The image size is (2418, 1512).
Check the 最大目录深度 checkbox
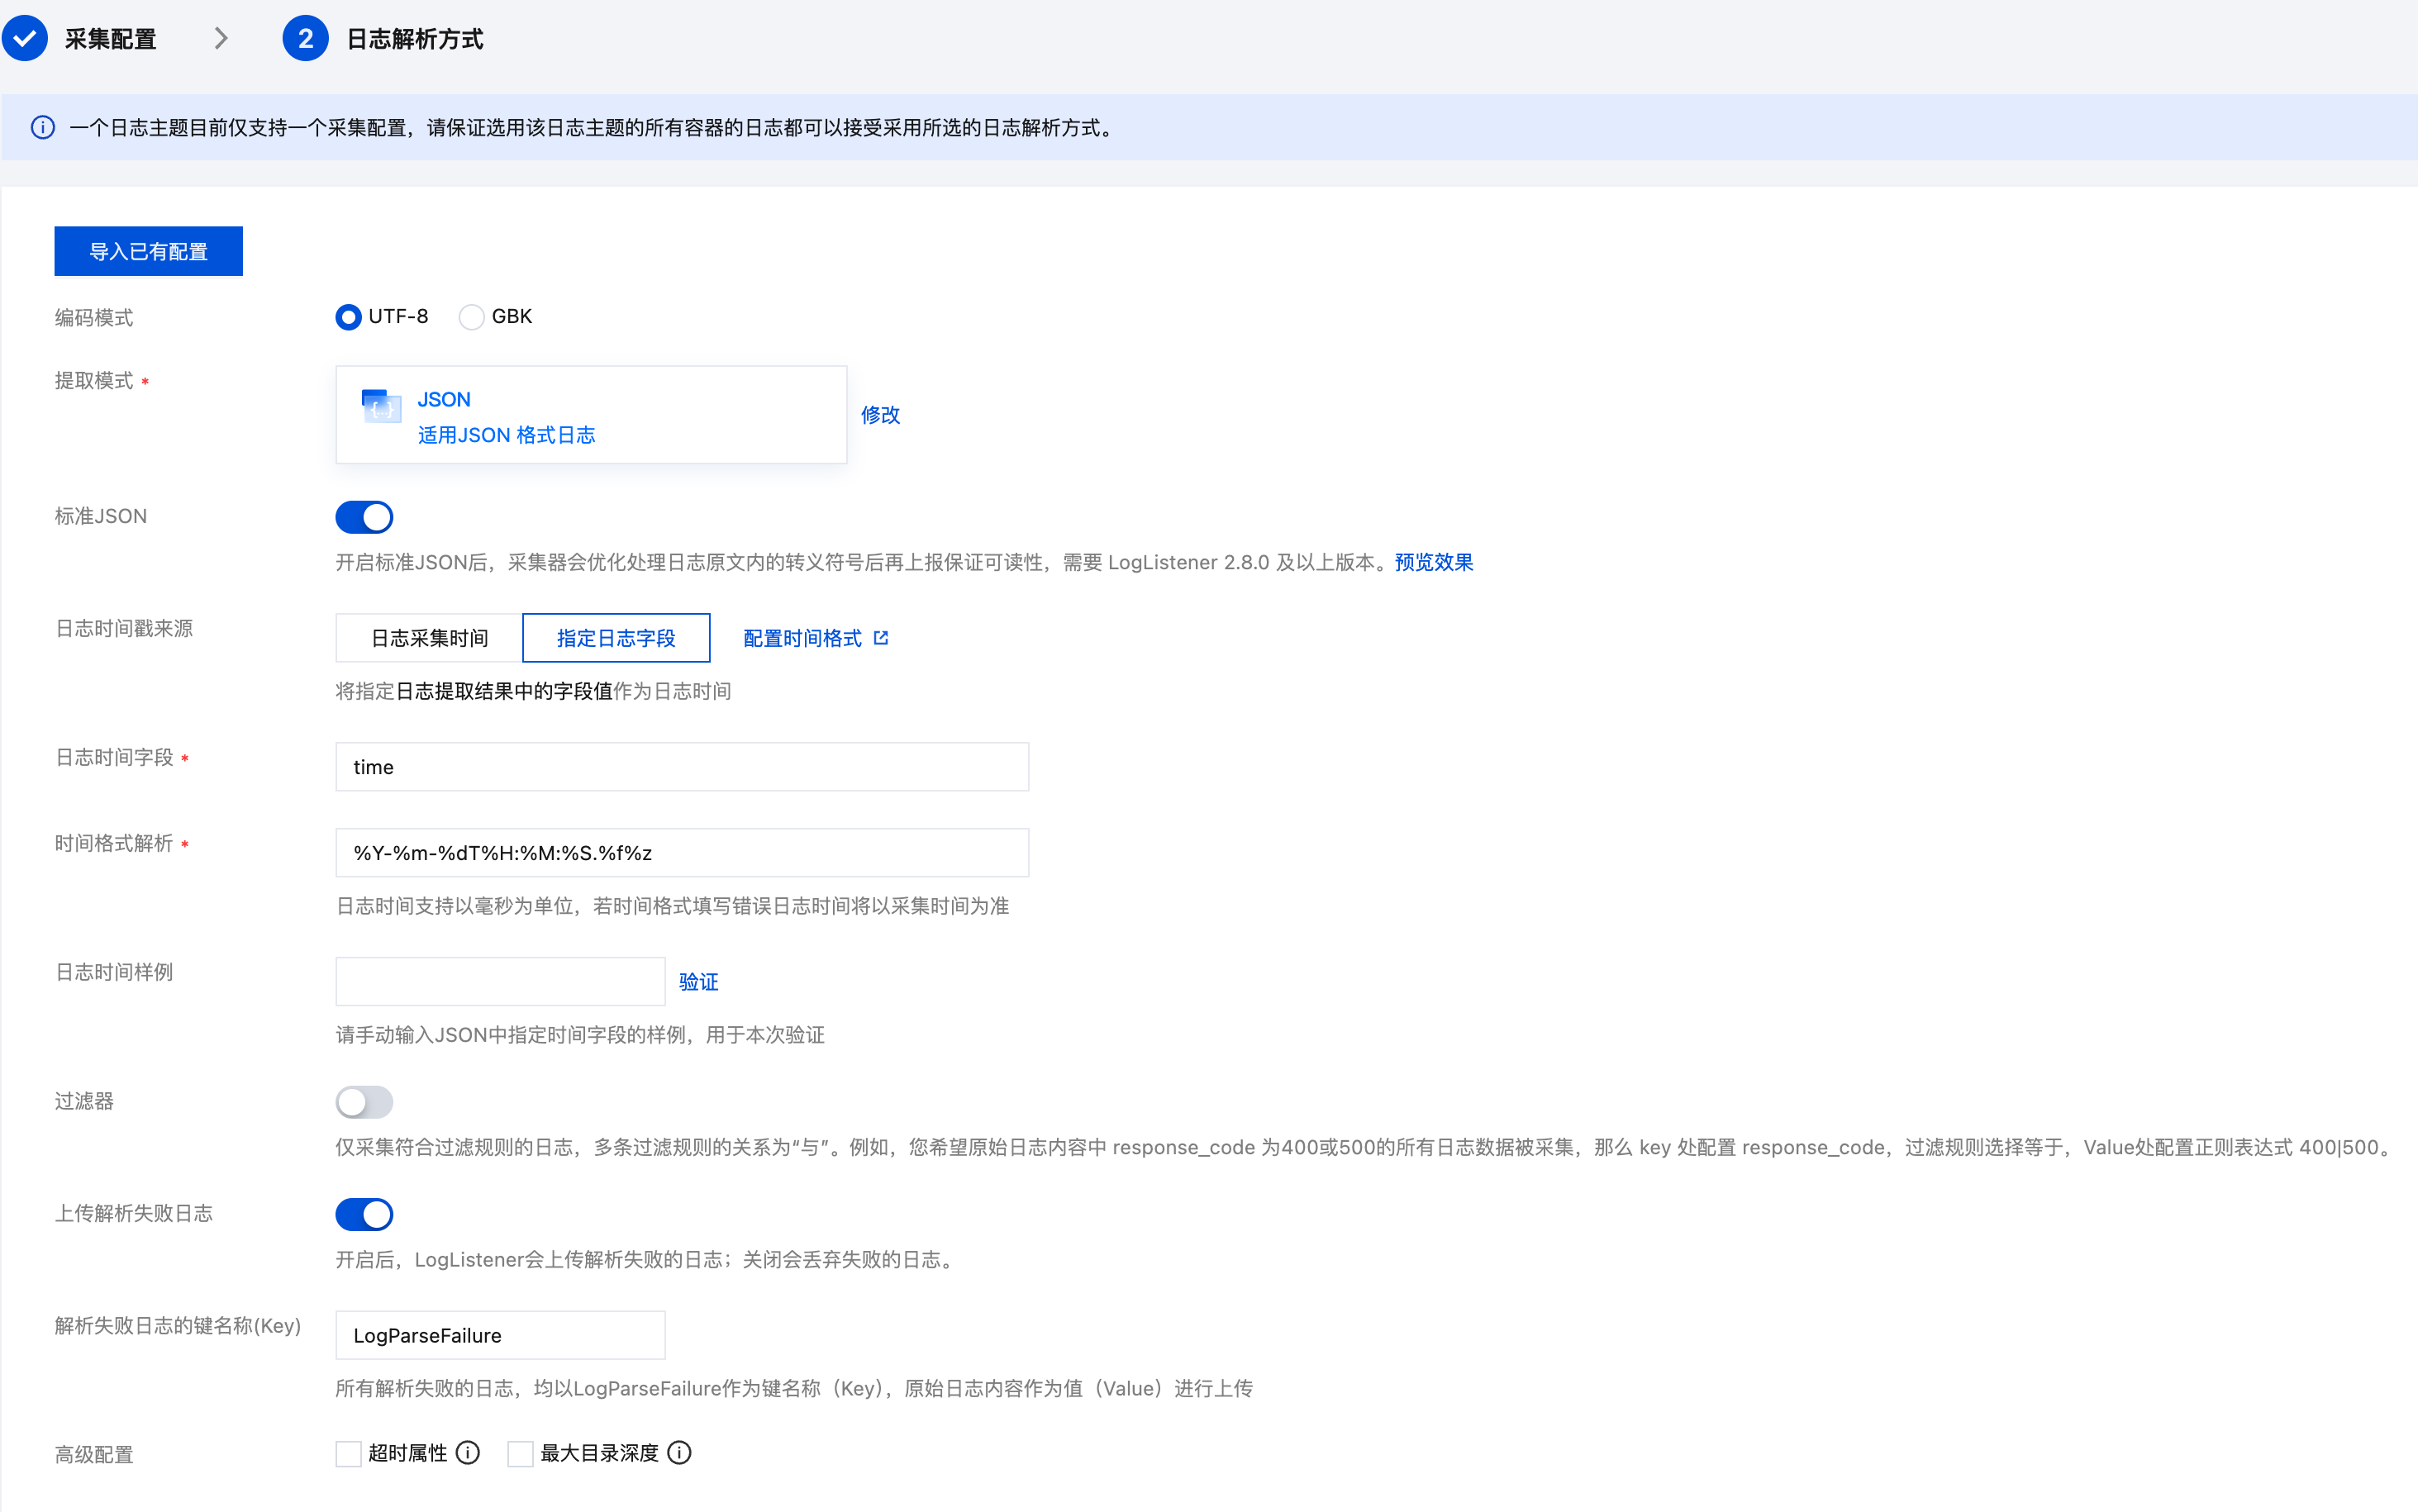coord(520,1454)
